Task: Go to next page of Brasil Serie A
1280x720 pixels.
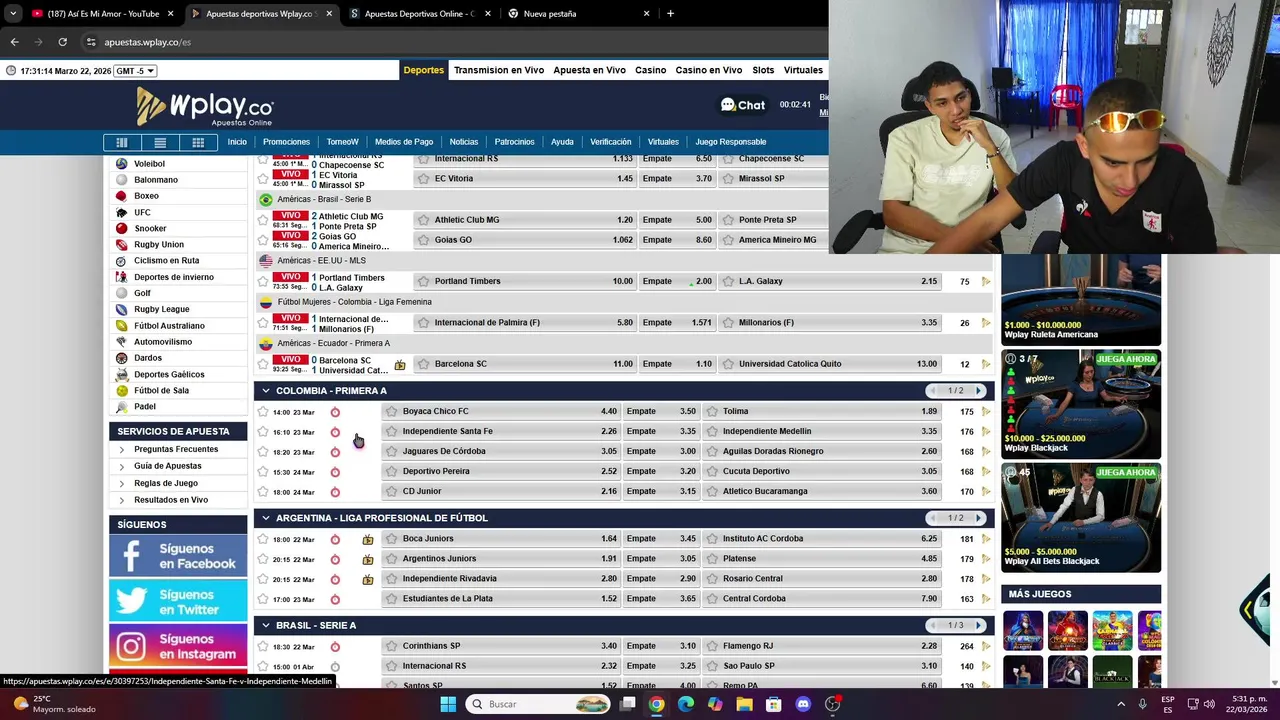Action: click(978, 625)
